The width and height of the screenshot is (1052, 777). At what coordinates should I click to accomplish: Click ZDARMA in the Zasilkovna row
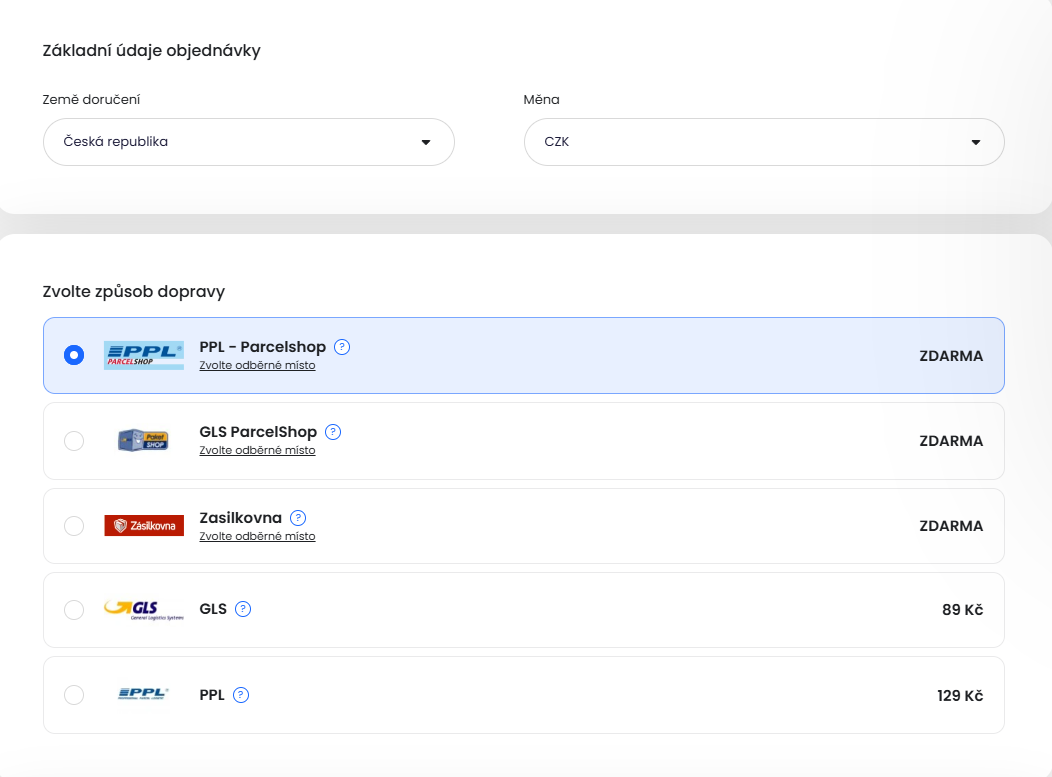pyautogui.click(x=951, y=526)
